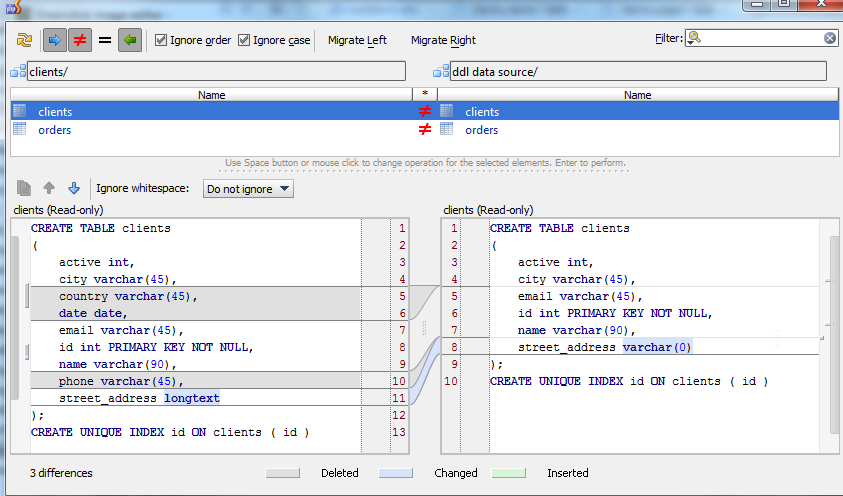This screenshot has width=843, height=496.
Task: Toggle the blue right-arrow migrate filter
Action: click(x=55, y=40)
